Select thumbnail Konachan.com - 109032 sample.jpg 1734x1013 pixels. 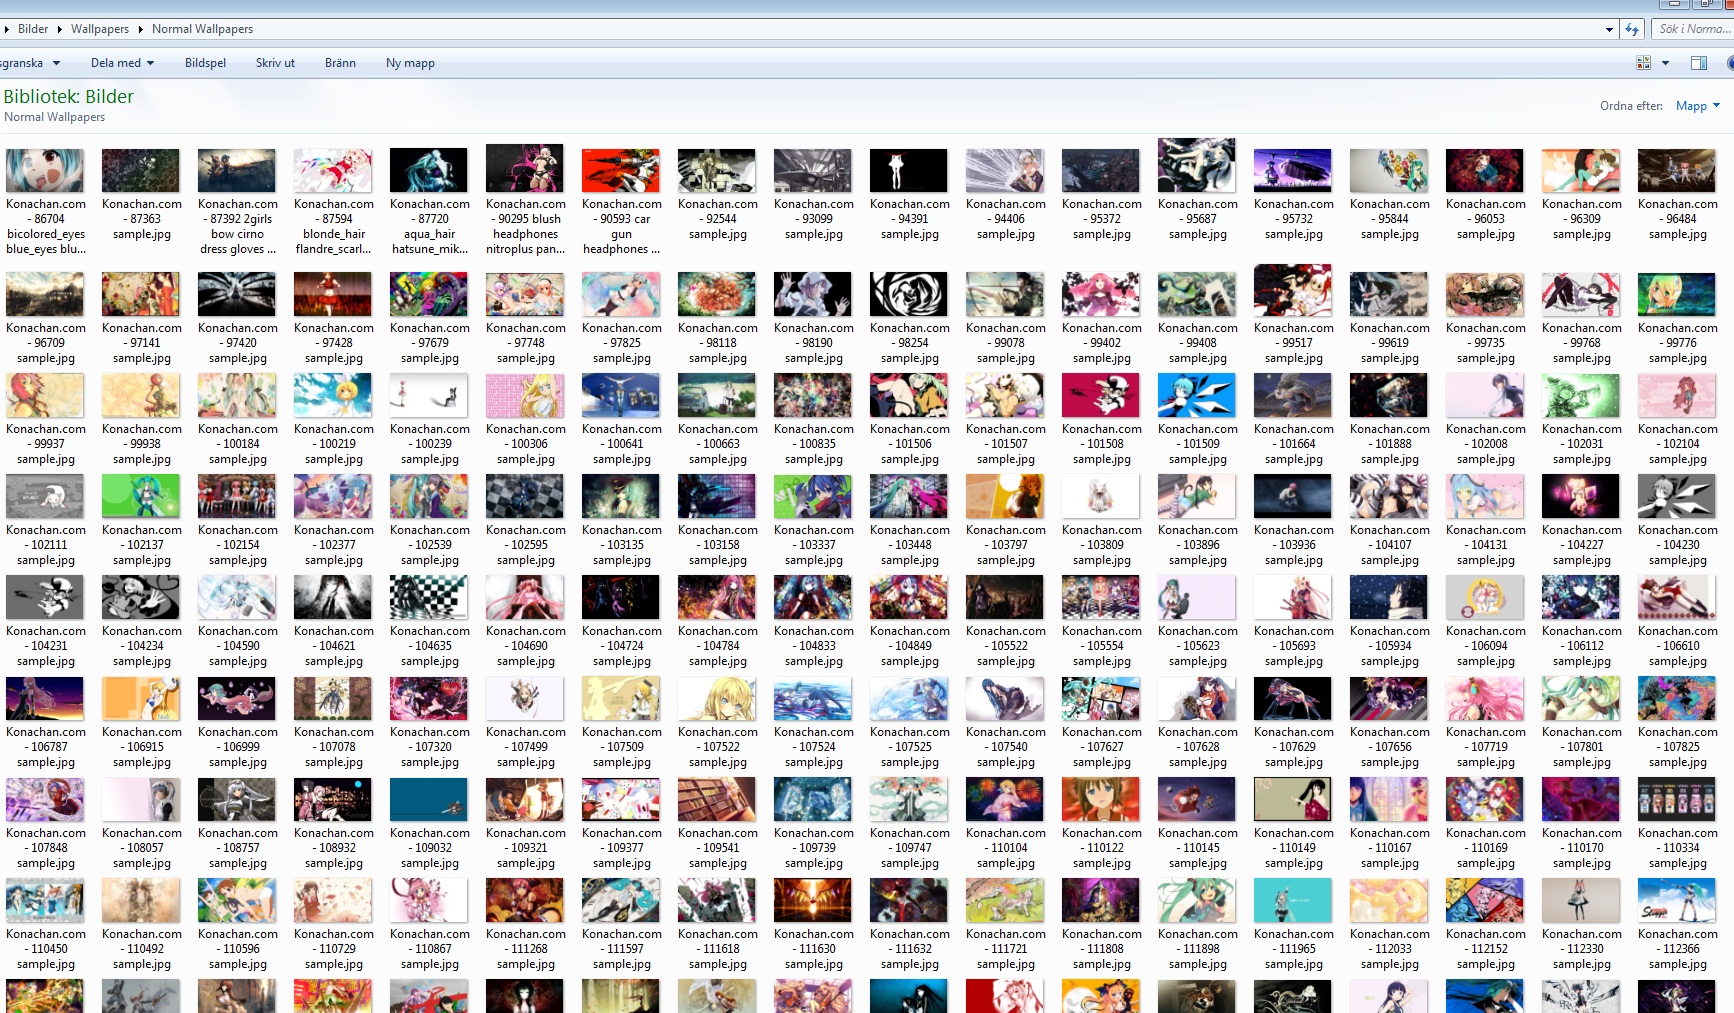point(429,800)
